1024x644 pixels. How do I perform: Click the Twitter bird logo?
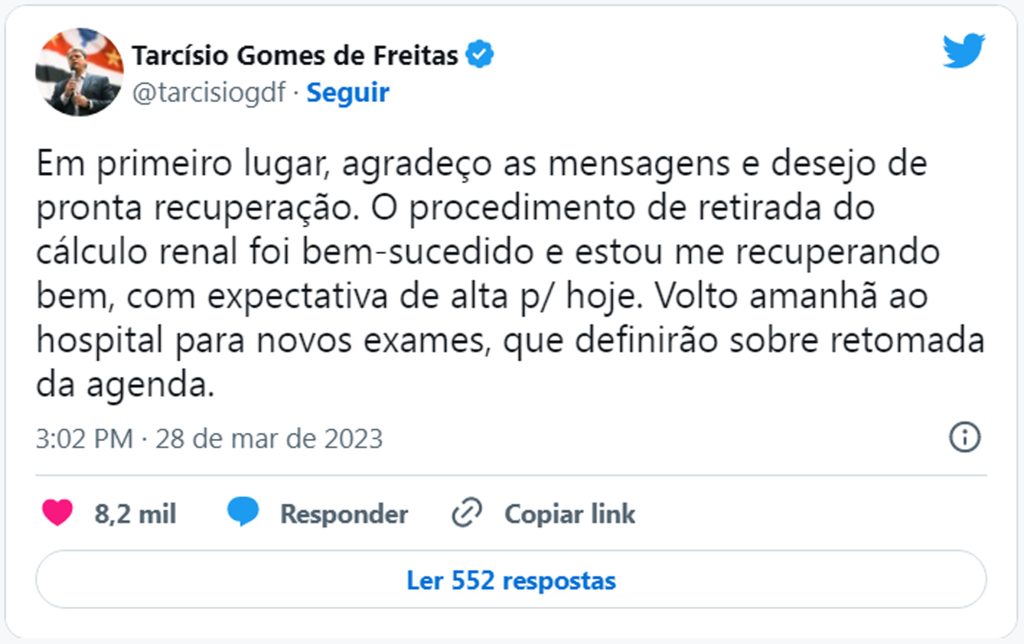tap(964, 50)
